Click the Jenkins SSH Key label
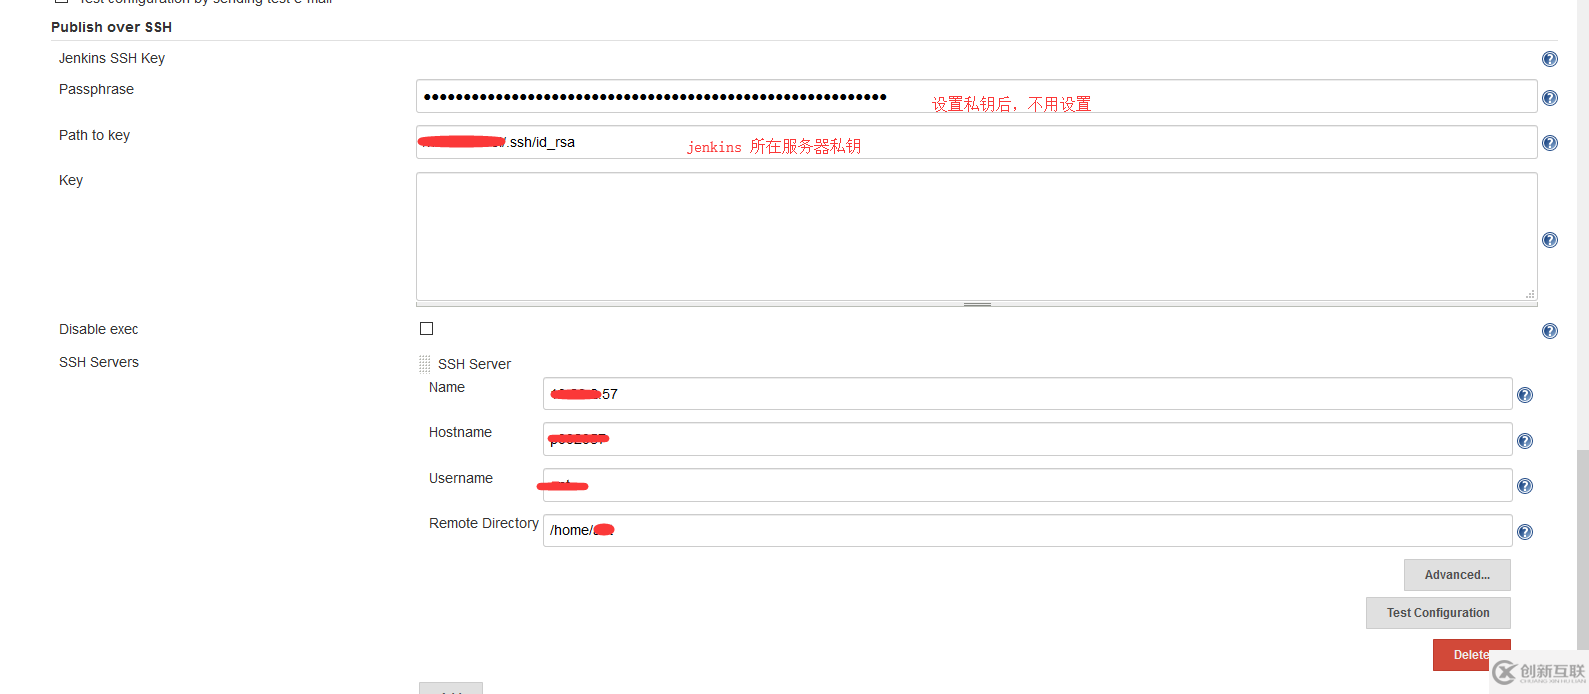Screen dimensions: 1589x694 pos(112,58)
